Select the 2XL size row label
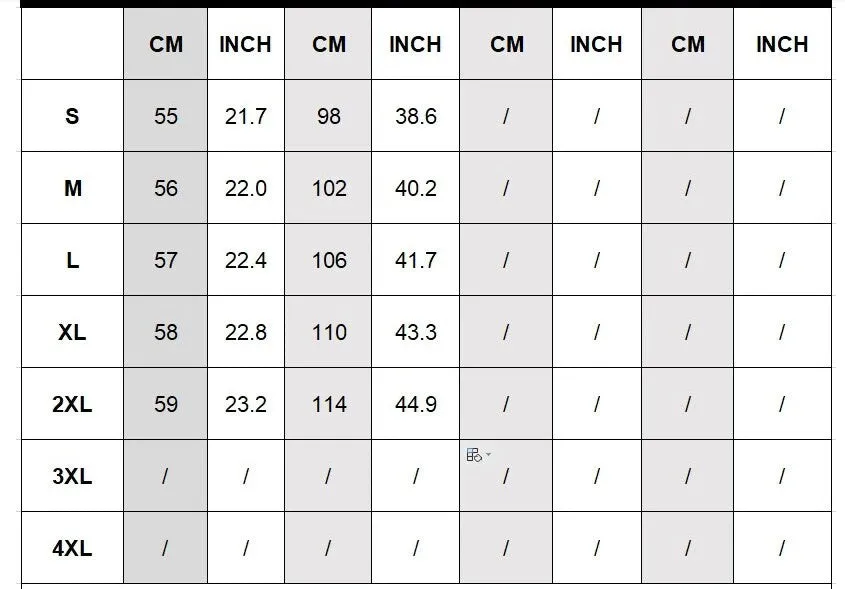The image size is (845, 589). (72, 404)
